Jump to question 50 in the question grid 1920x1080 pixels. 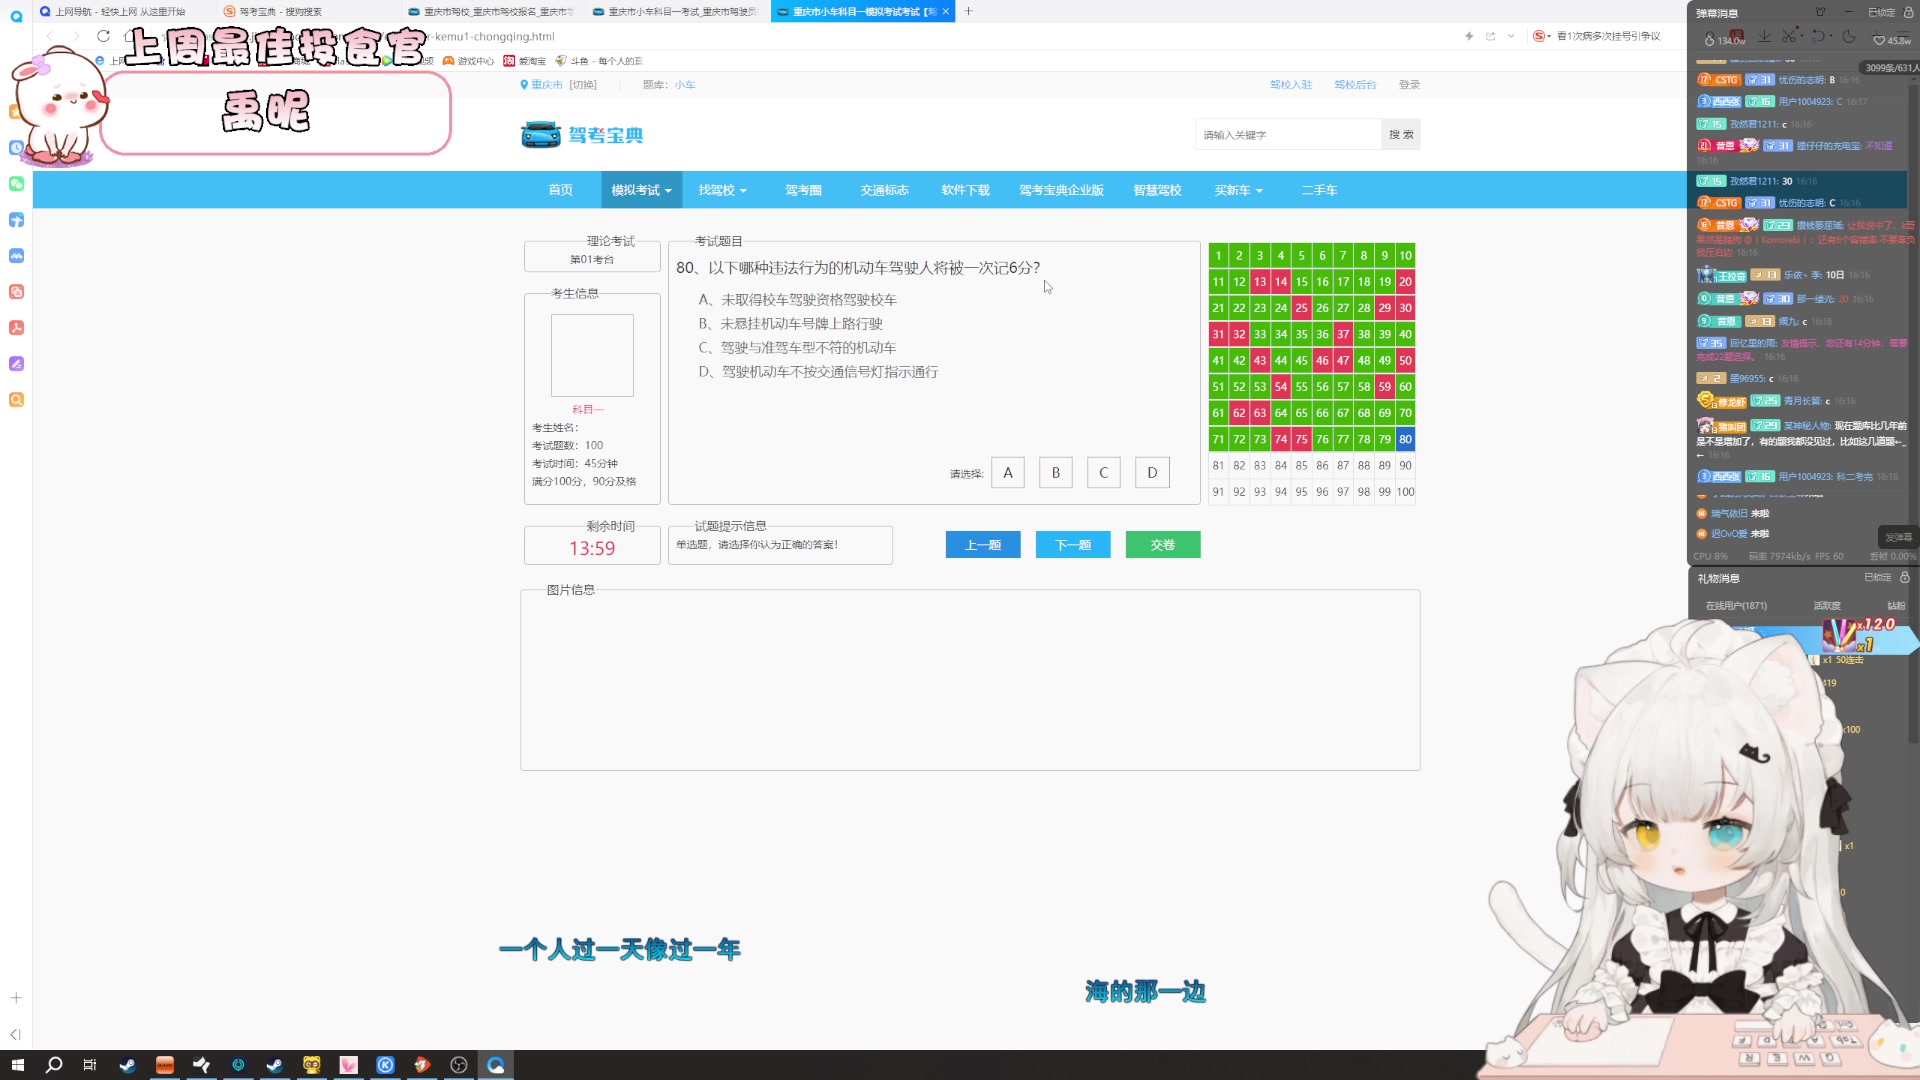tap(1405, 360)
